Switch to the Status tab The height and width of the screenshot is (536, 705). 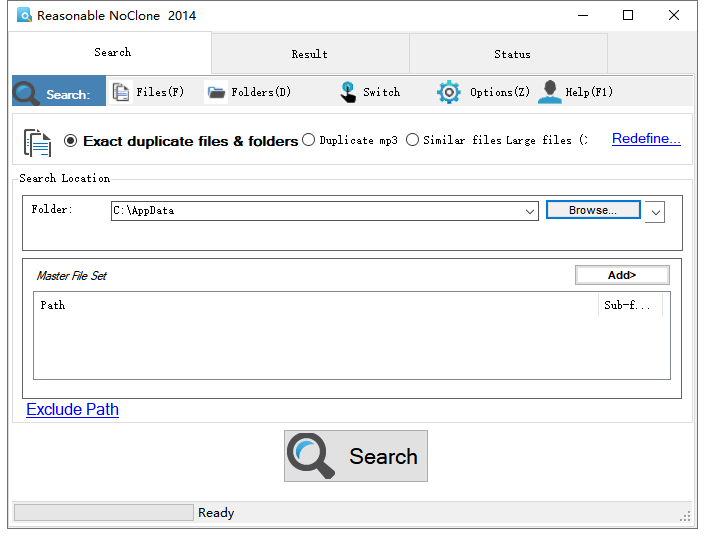[x=511, y=54]
